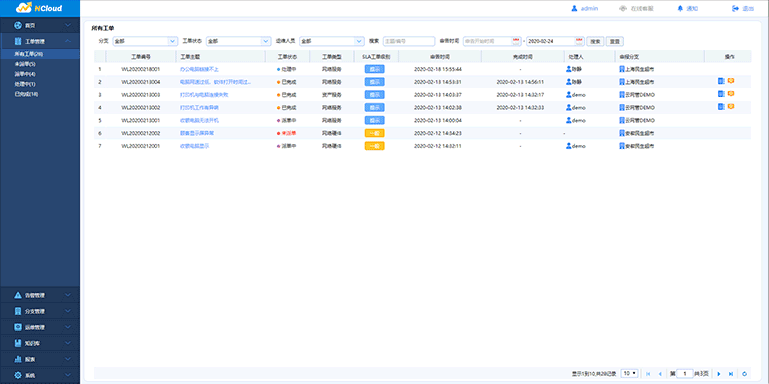The height and width of the screenshot is (384, 769).
Task: Open the start date calendar picker icon
Action: 516,41
